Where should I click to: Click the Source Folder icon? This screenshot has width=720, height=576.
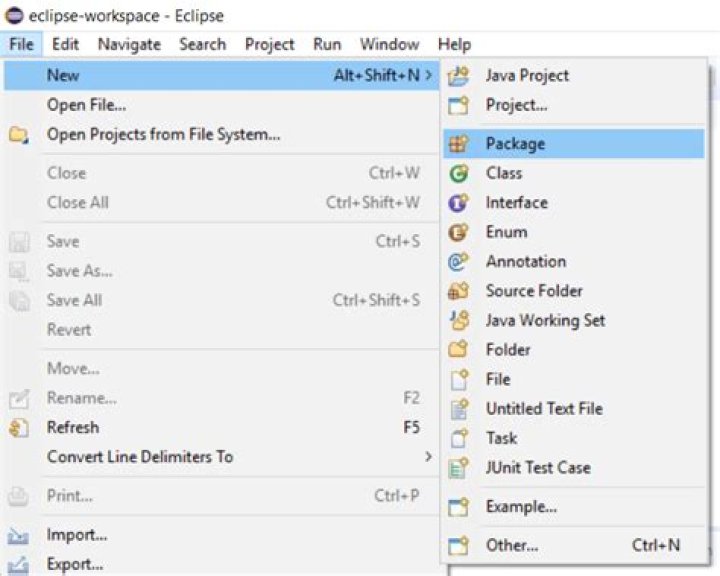[x=459, y=291]
